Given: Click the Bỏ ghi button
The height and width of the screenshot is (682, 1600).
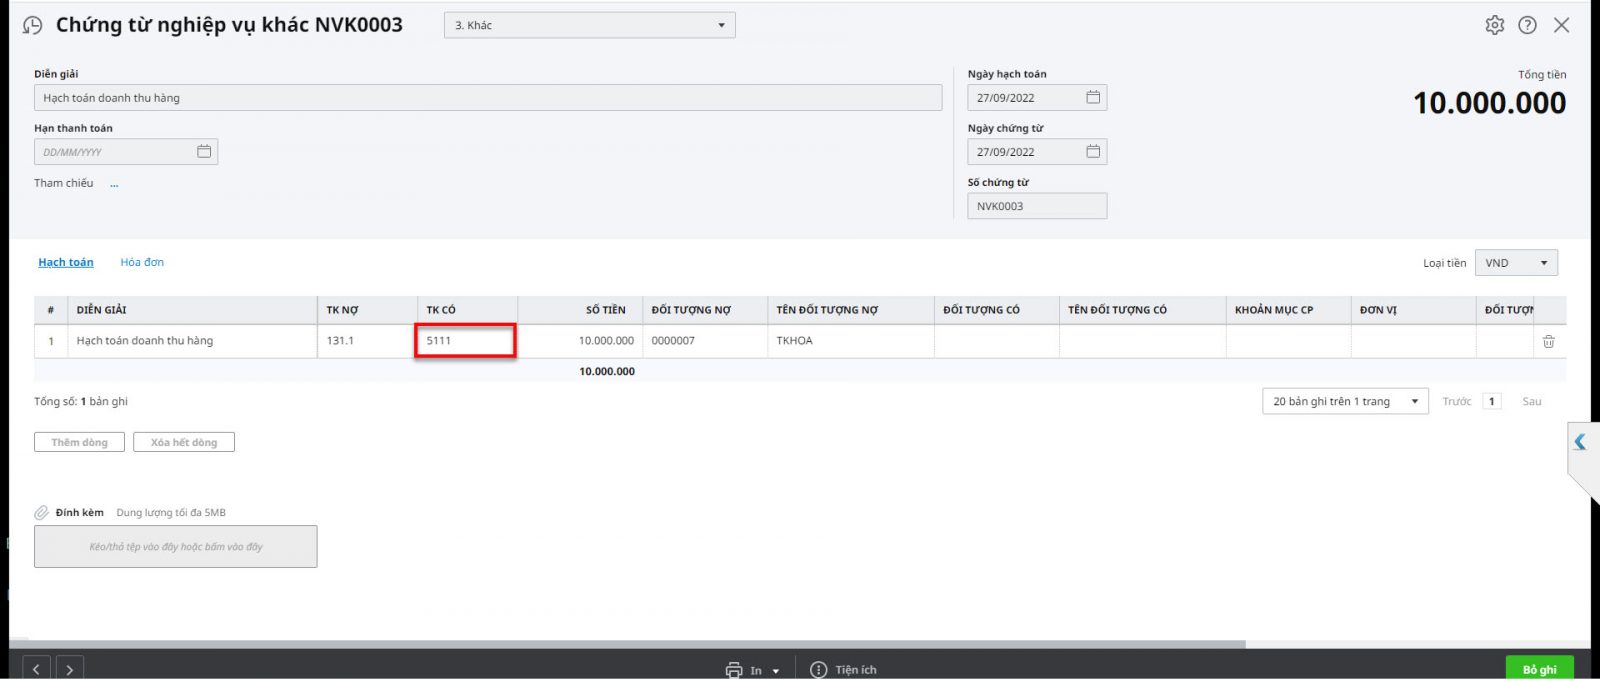Looking at the screenshot, I should pyautogui.click(x=1539, y=669).
